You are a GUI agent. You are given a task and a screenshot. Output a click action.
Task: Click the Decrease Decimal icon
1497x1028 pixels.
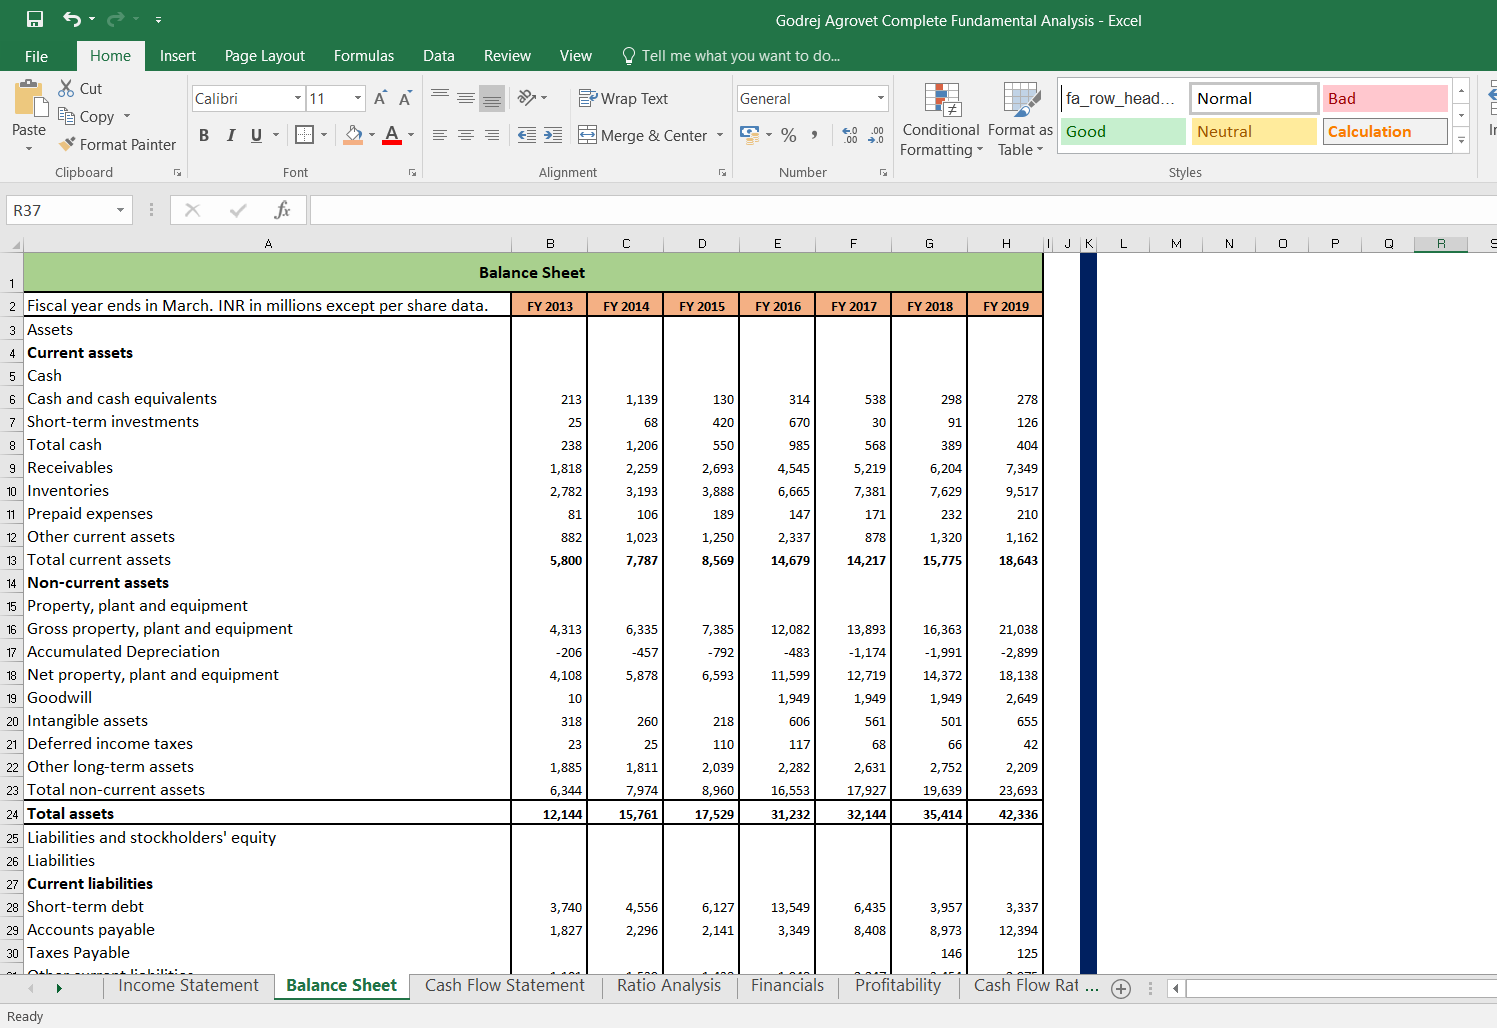click(876, 135)
